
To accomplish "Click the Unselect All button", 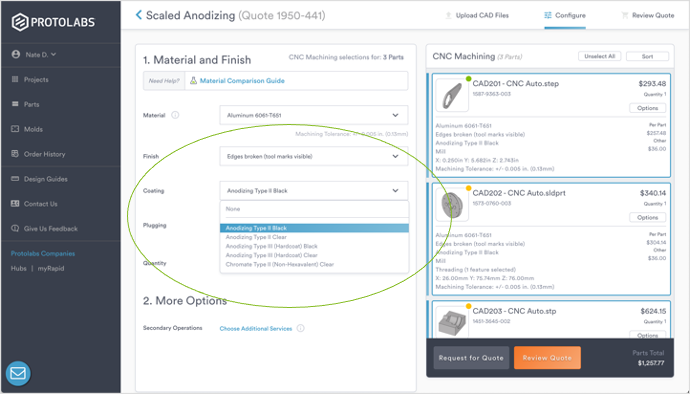I will pos(599,56).
